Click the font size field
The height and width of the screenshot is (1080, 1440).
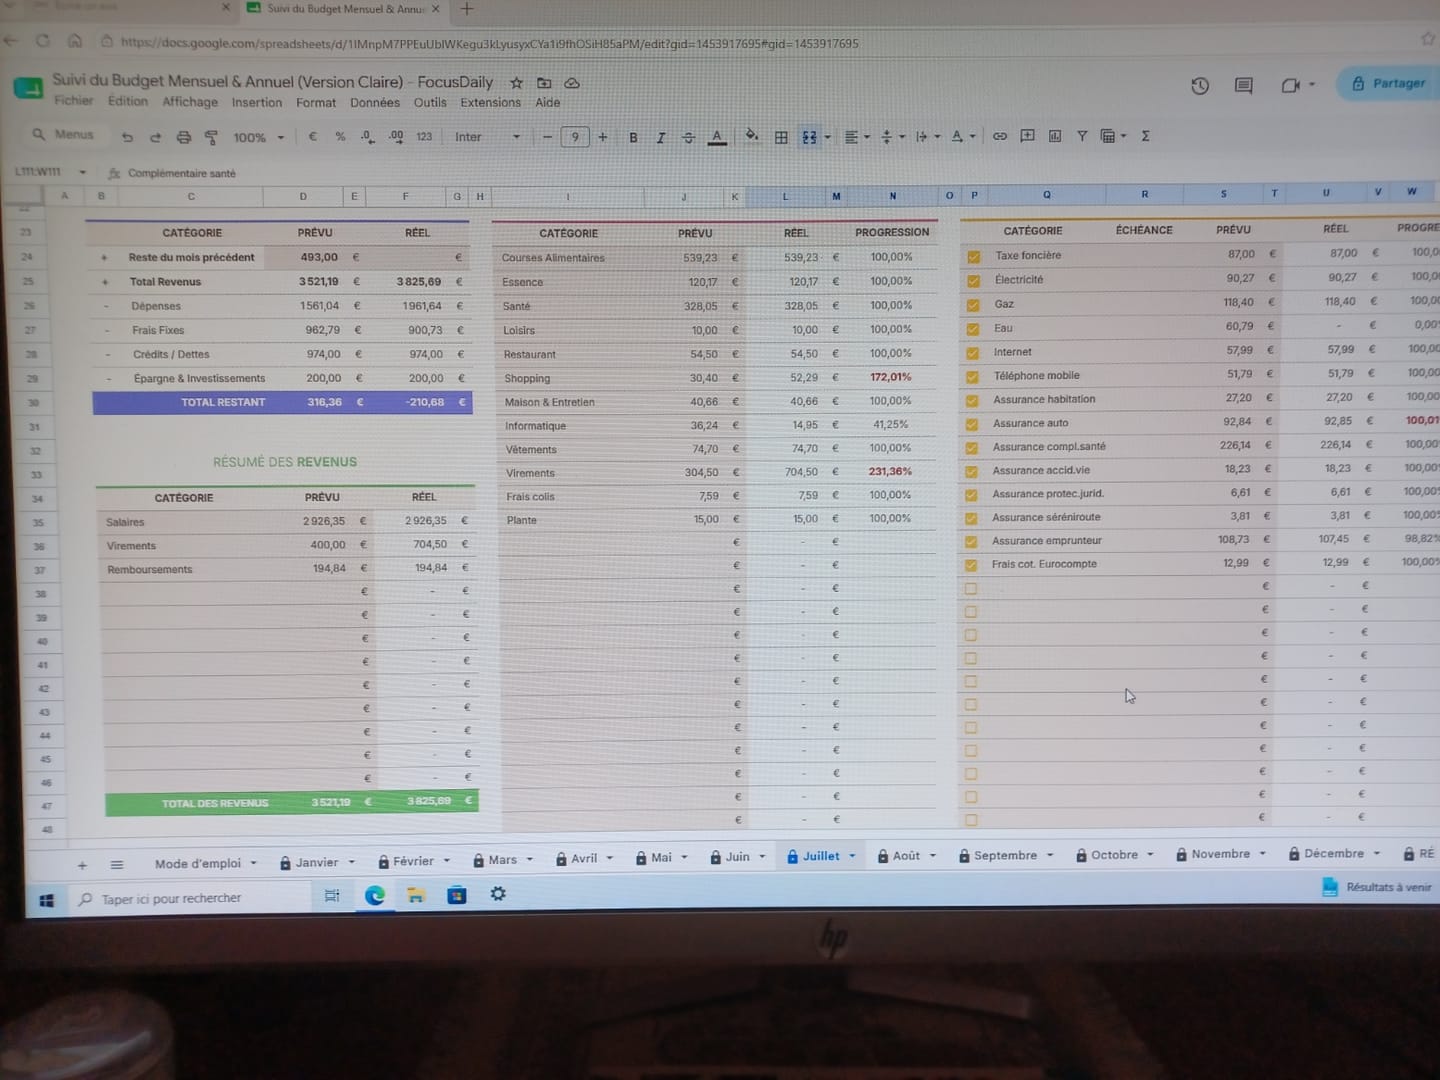tap(575, 137)
